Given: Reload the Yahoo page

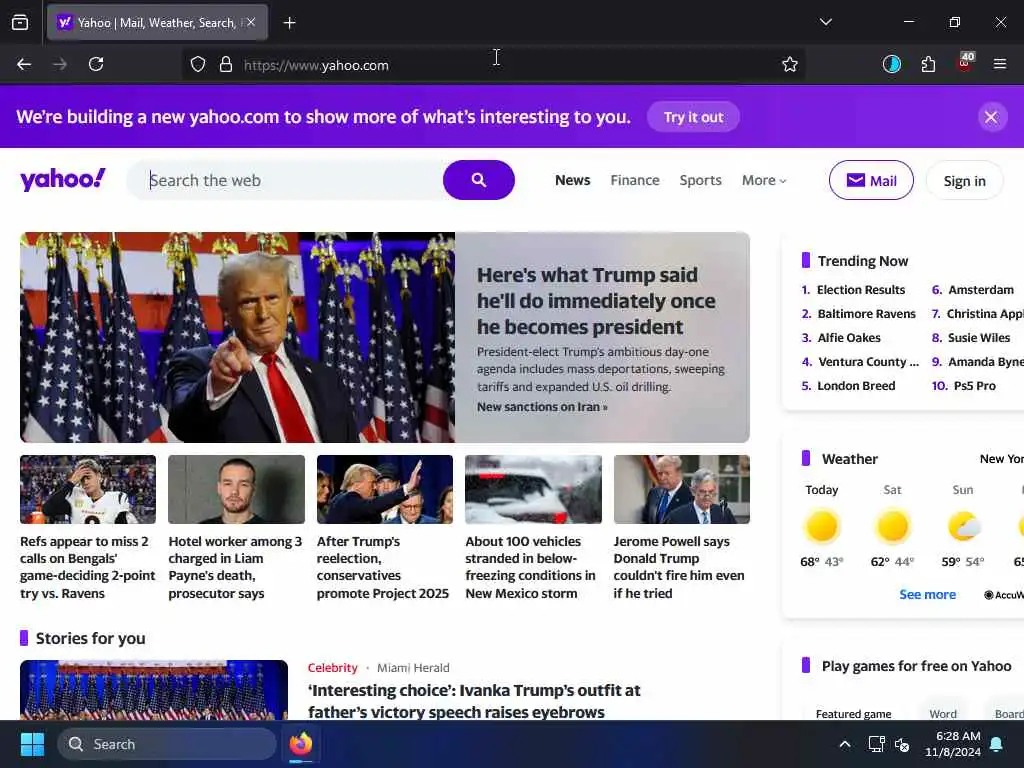Looking at the screenshot, I should [x=96, y=64].
